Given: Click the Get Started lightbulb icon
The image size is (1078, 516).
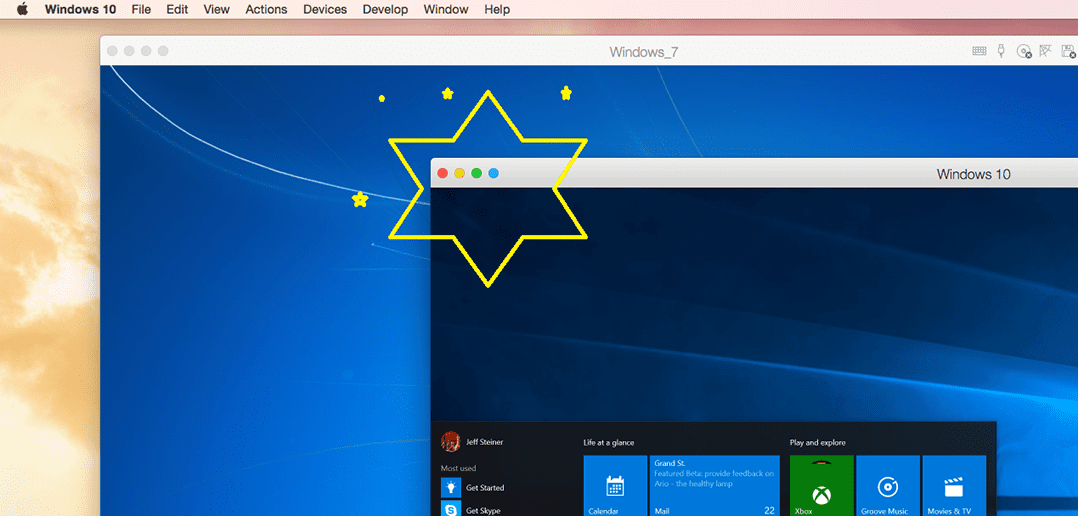Looking at the screenshot, I should coord(451,487).
